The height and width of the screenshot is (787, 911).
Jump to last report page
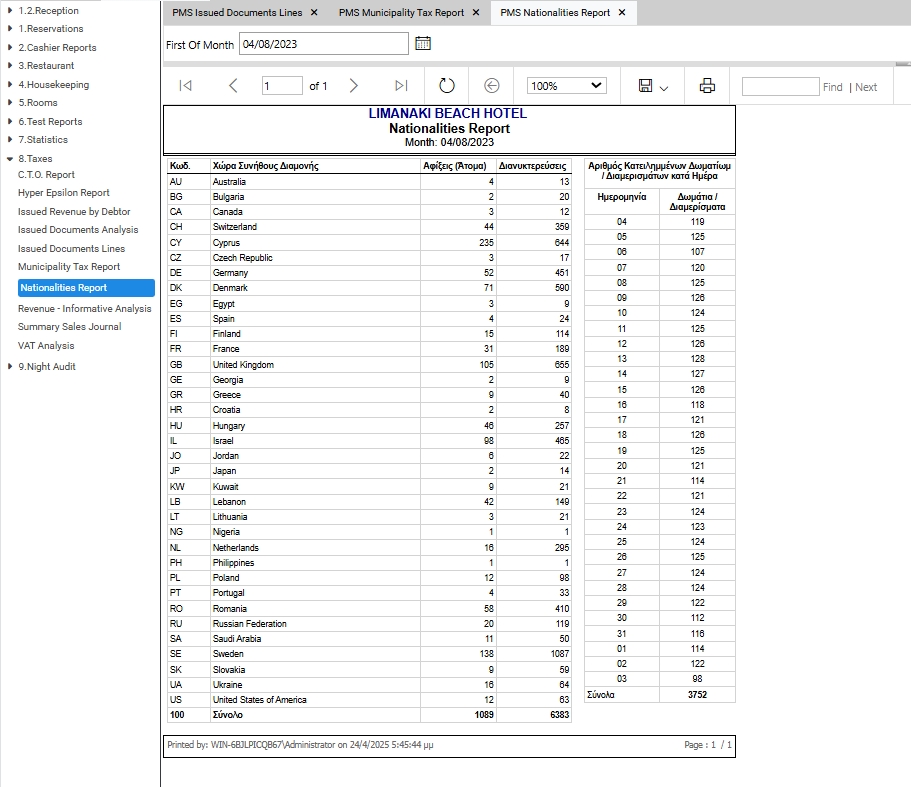(x=401, y=86)
